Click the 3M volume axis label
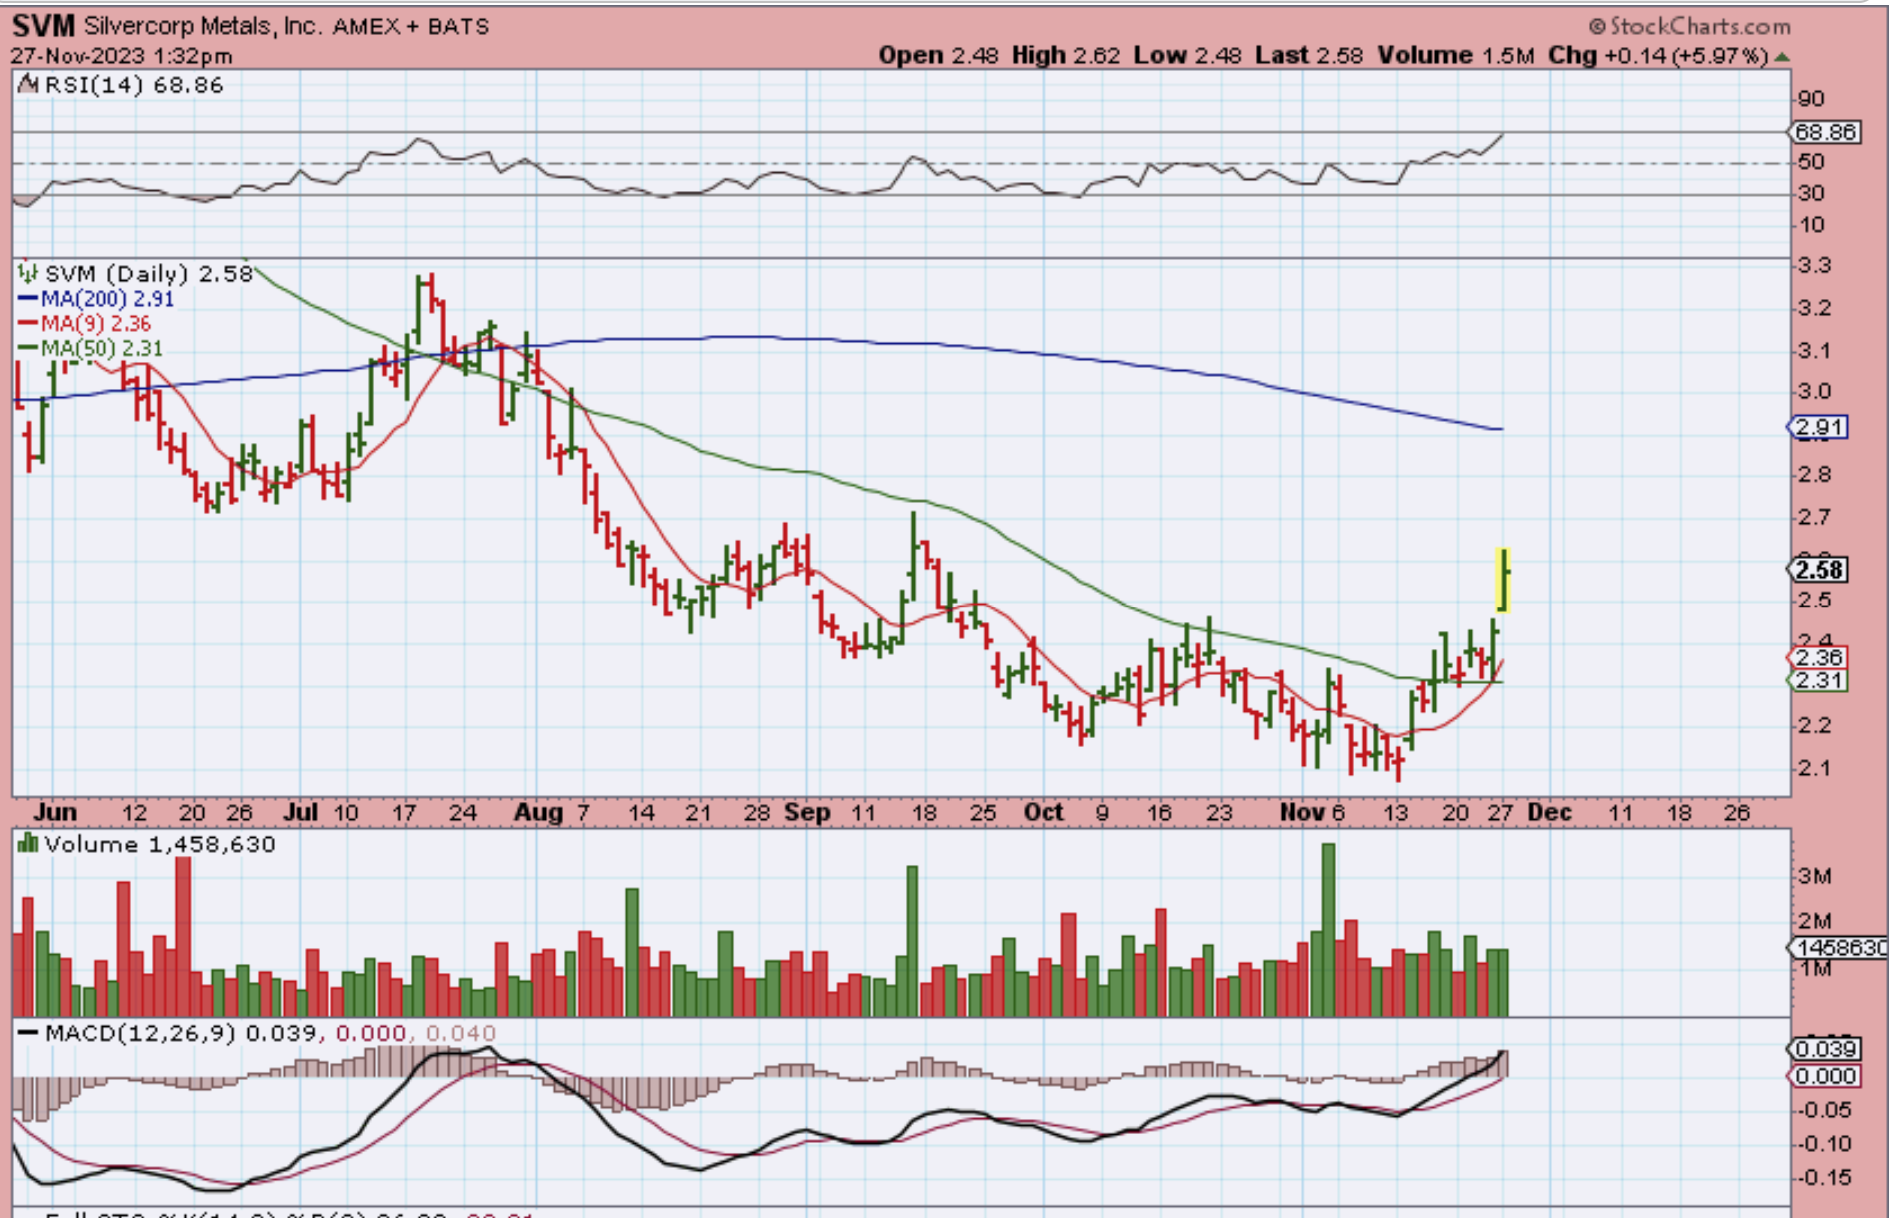 1815,877
